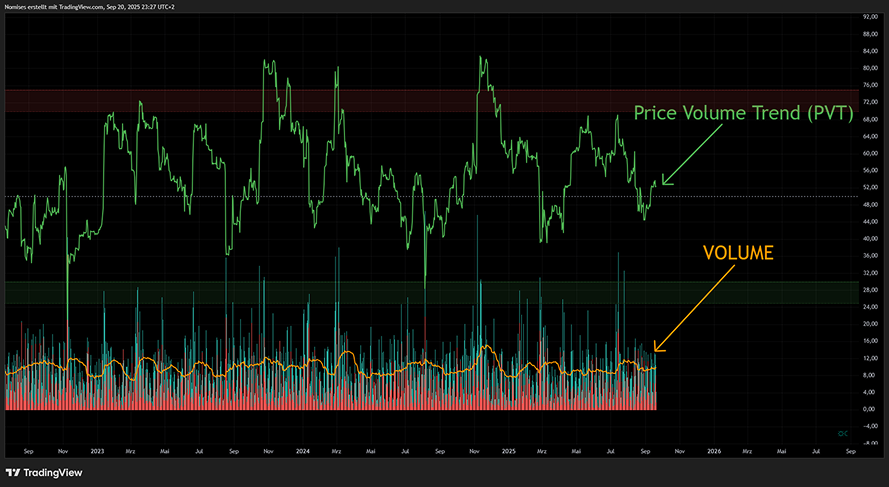
Task: Click the 2026 label on the time axis
Action: (713, 451)
